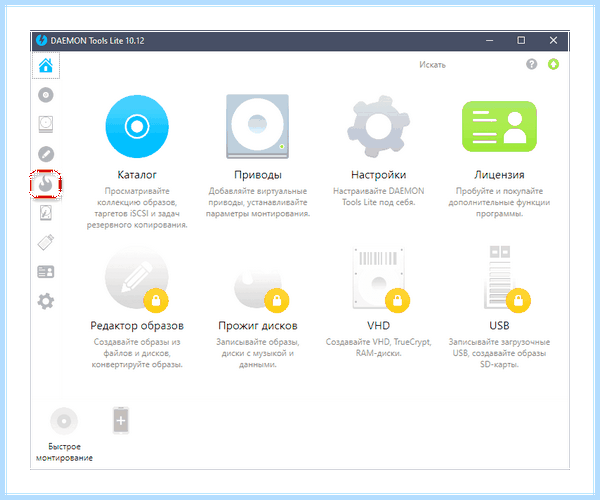Open the Images disc icon in sidebar

tap(46, 95)
